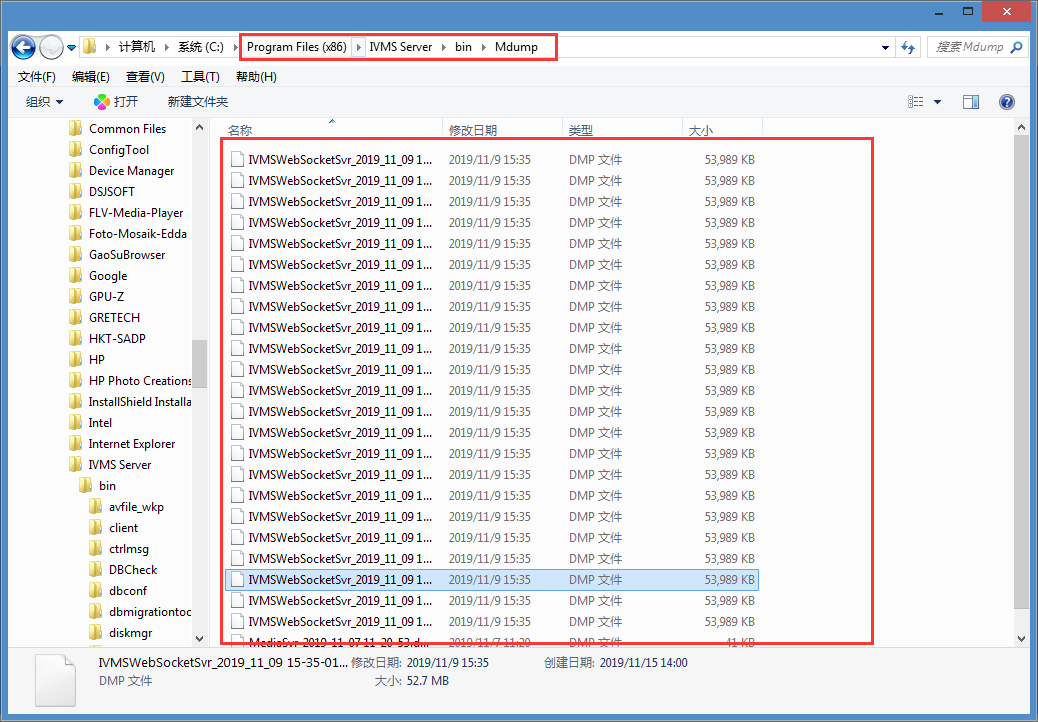Viewport: 1038px width, 722px height.
Task: Click 新建文件夹 toolbar button
Action: (x=197, y=102)
